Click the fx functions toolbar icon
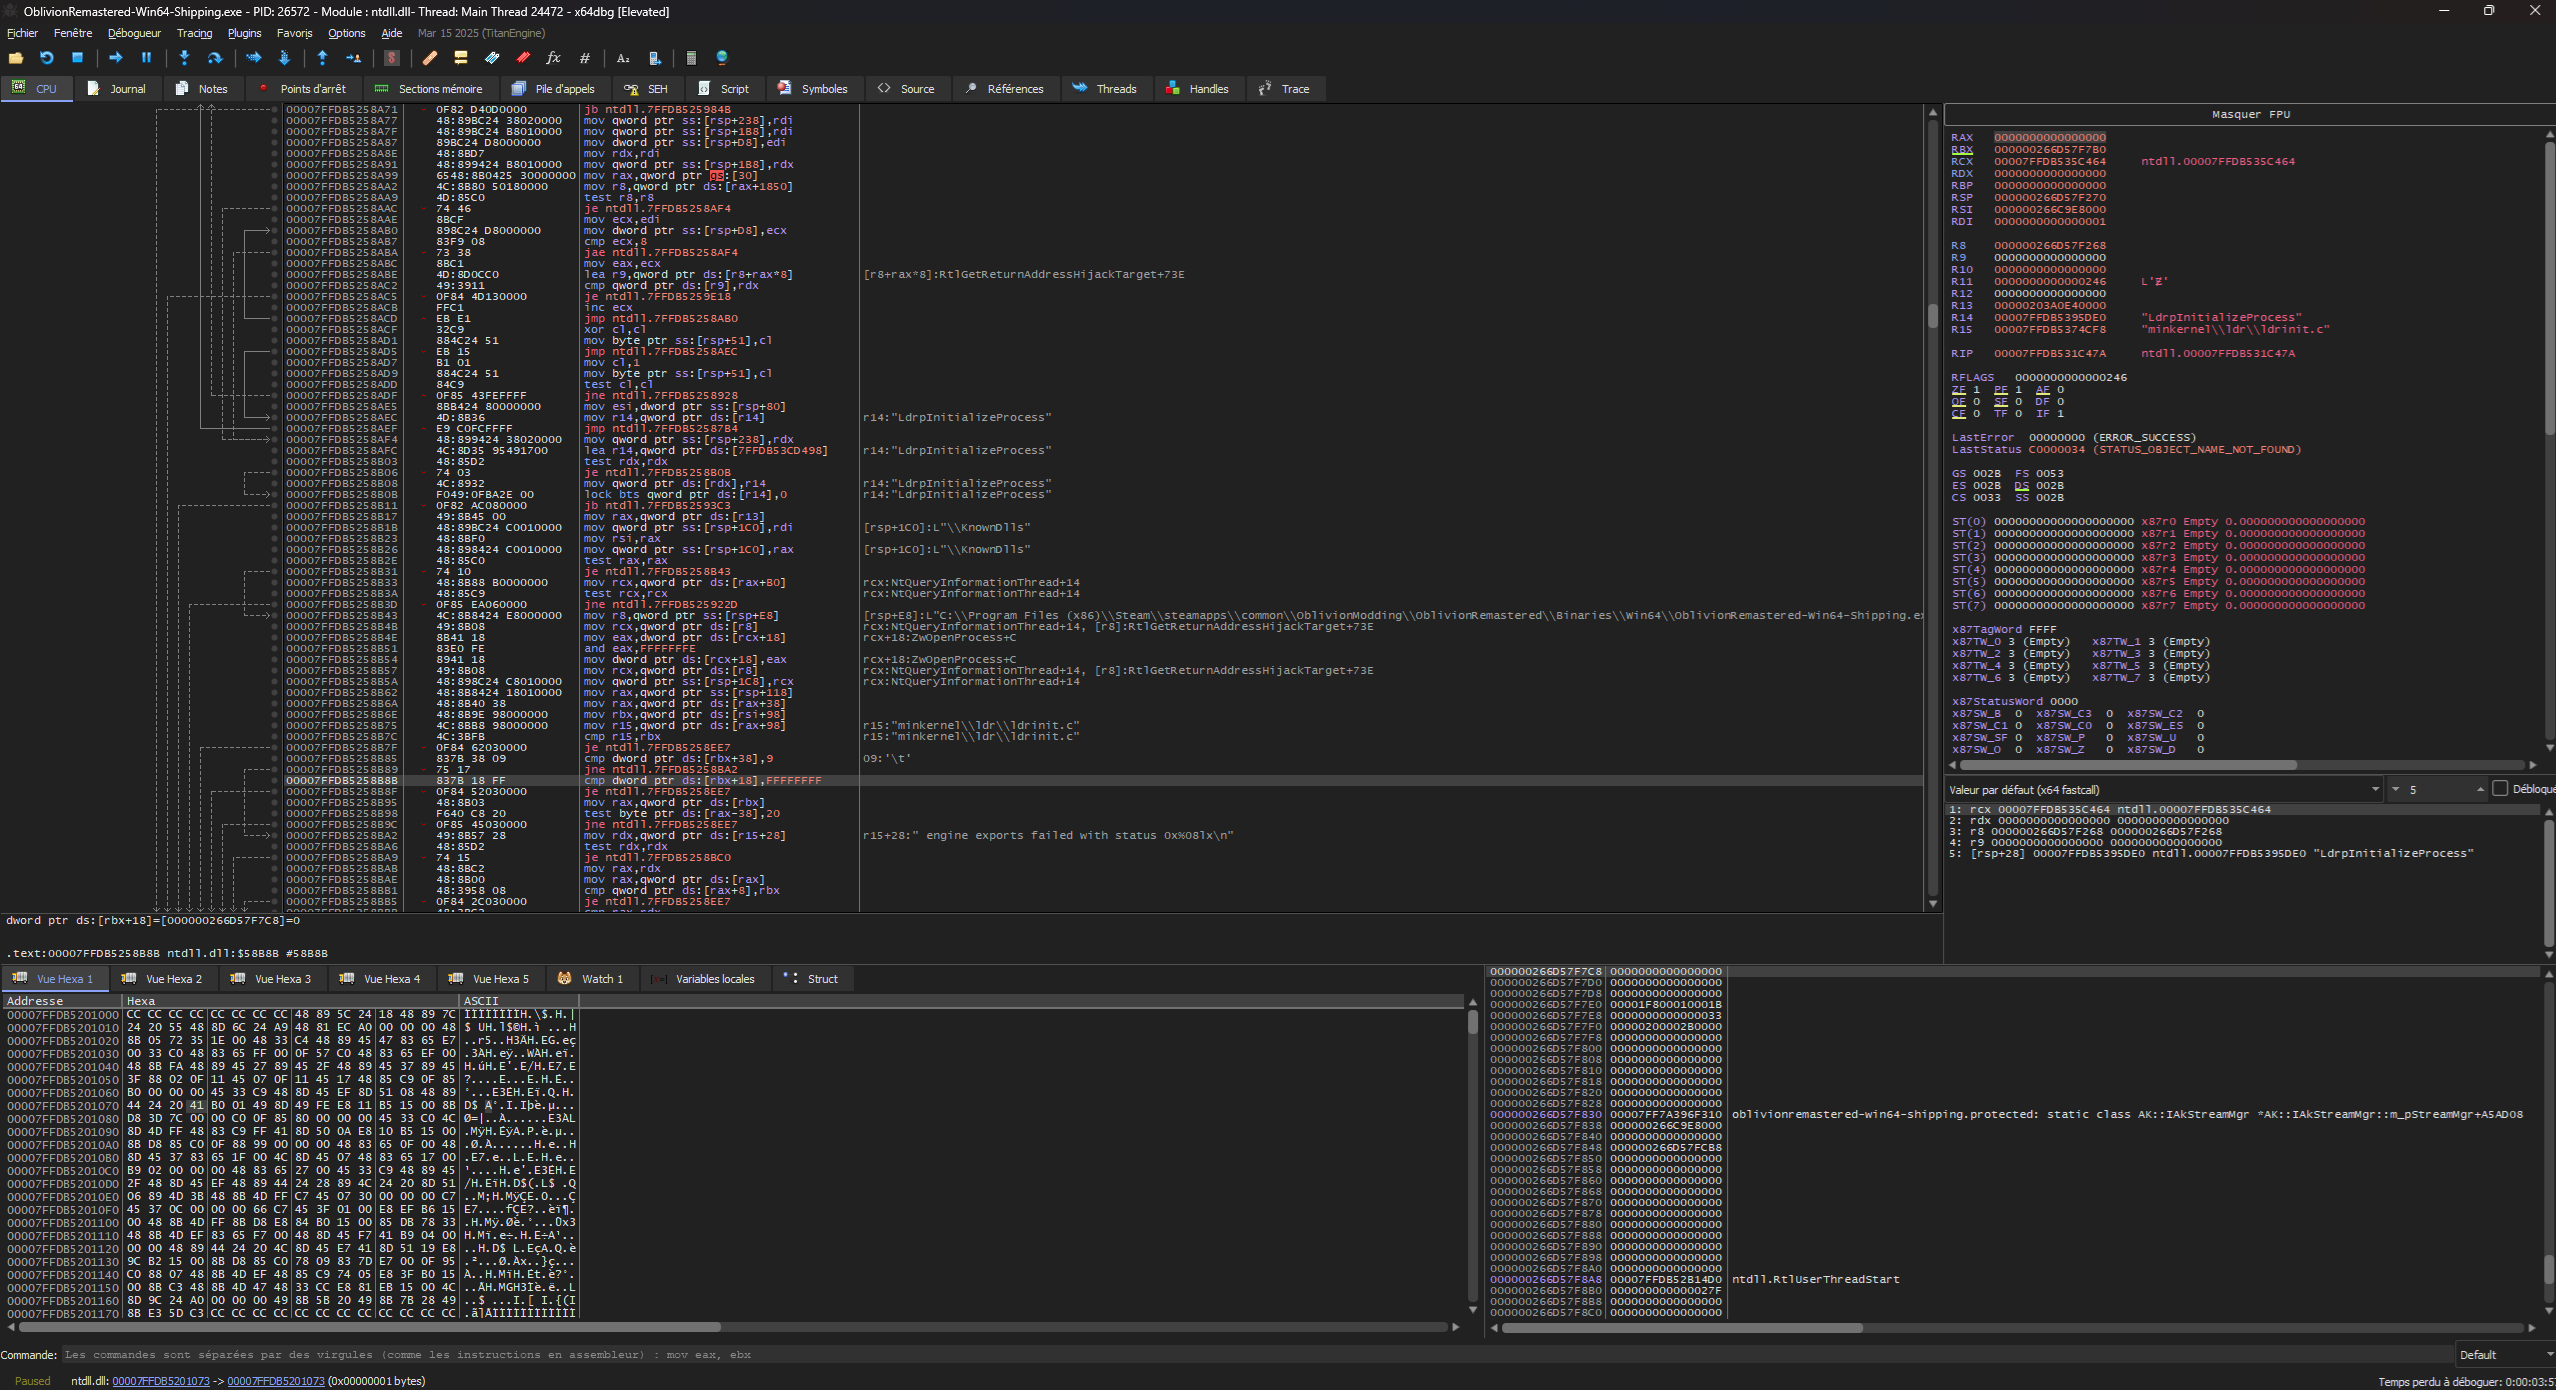Viewport: 2556px width, 1390px height. pyautogui.click(x=553, y=58)
